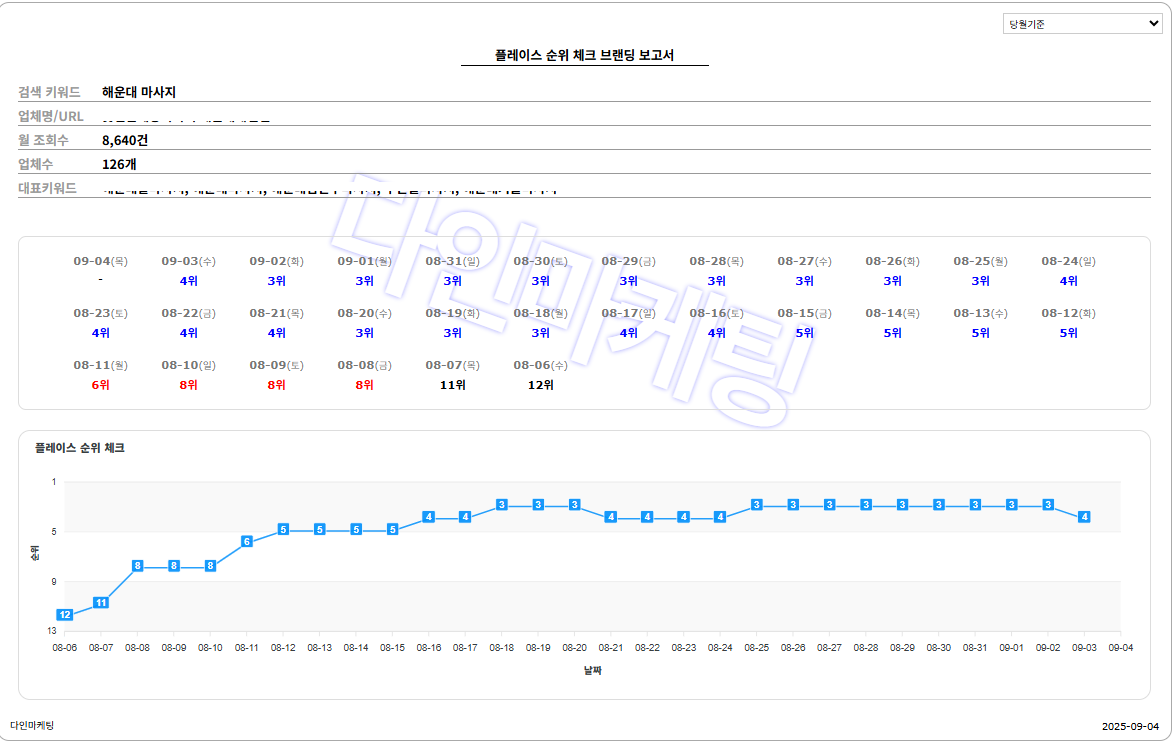This screenshot has height=743, width=1174.
Task: Click the 09-03(수) date in the rank table
Action: pyautogui.click(x=188, y=261)
